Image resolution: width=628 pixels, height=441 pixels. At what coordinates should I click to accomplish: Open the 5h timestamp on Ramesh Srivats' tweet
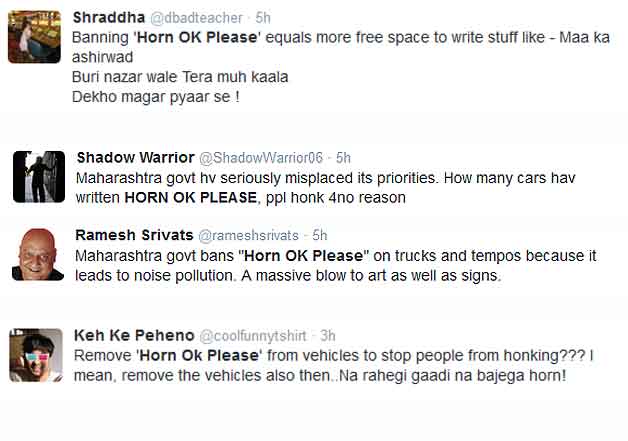(320, 235)
